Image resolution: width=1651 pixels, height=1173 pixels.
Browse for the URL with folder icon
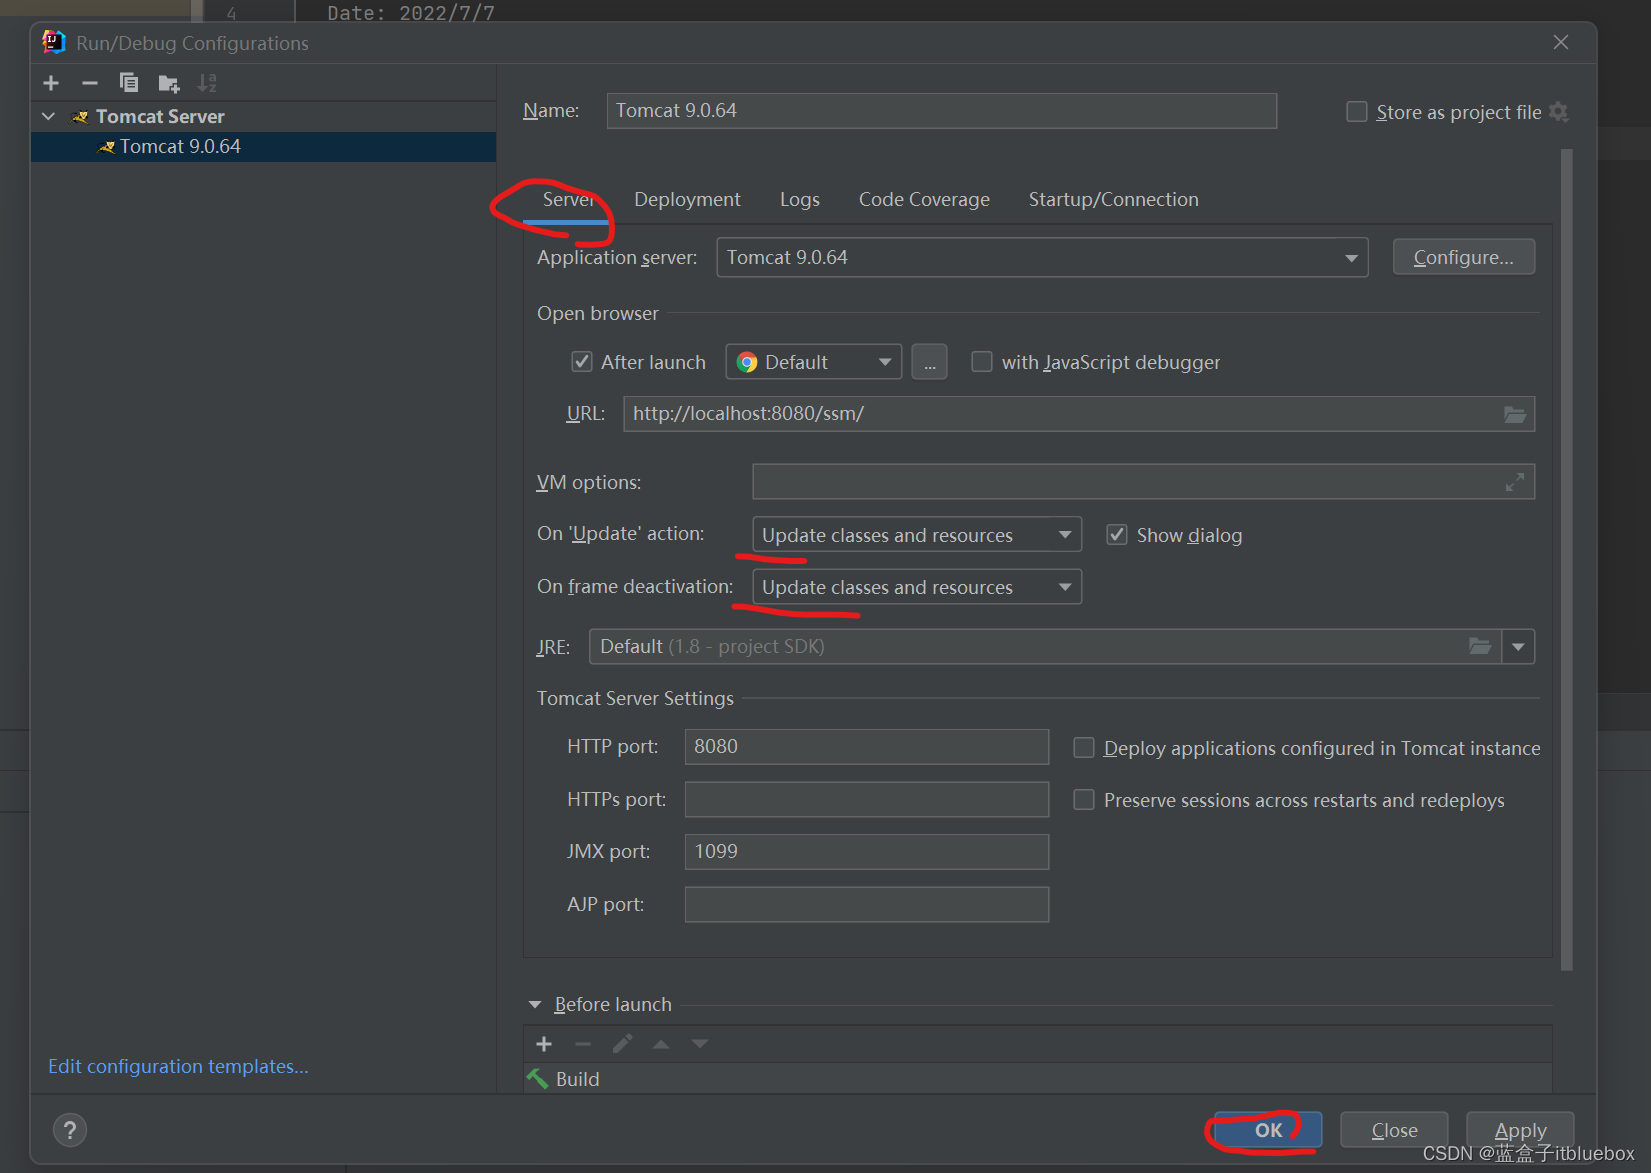point(1515,414)
